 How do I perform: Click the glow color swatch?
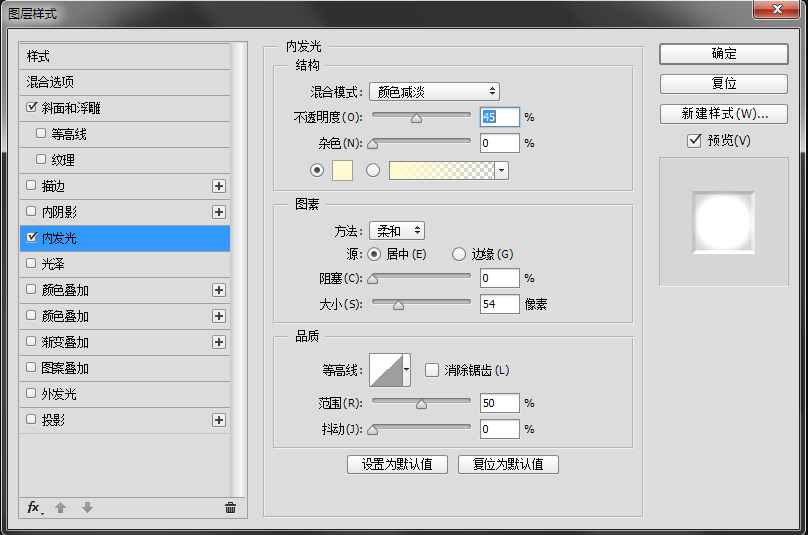click(343, 171)
